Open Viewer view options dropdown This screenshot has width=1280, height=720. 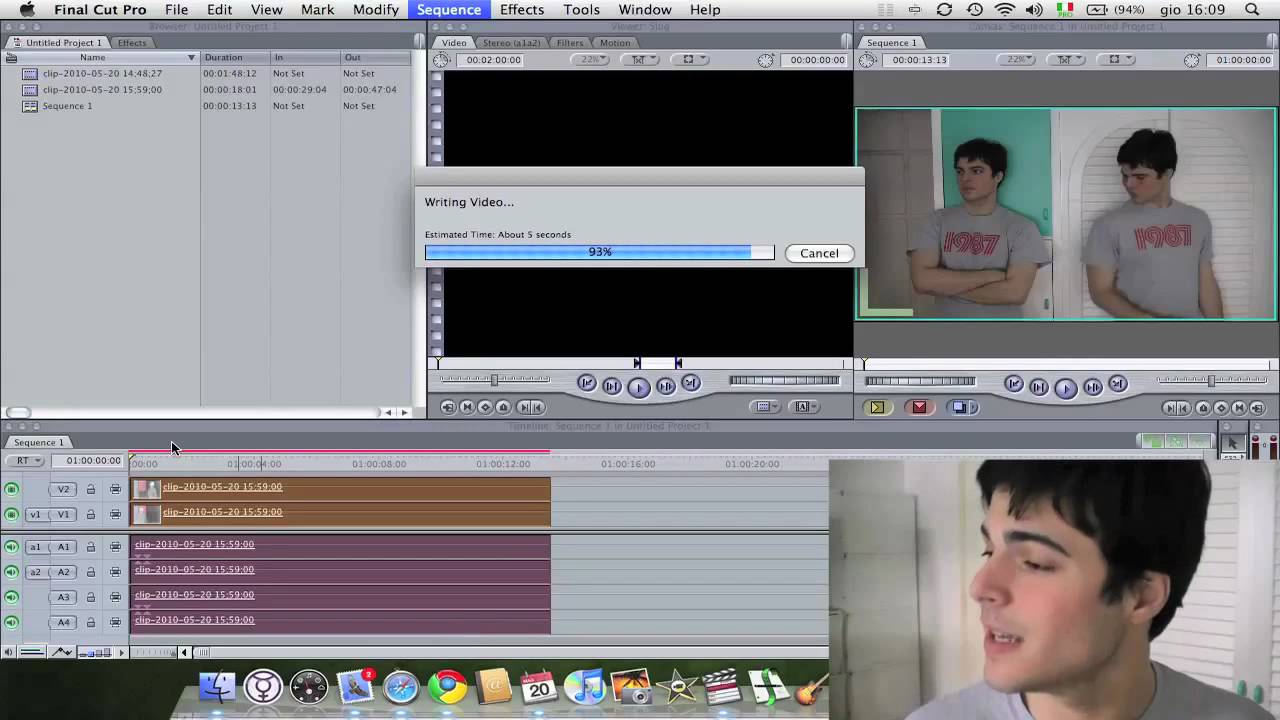(689, 60)
